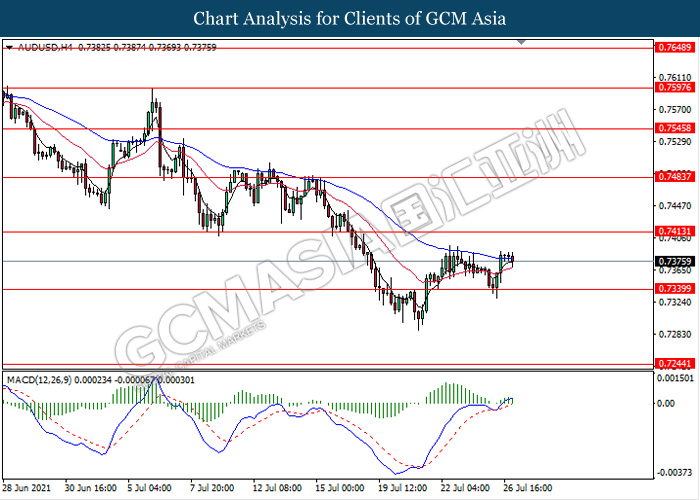Click the AUDUSD,H4 dropdown triangle

tap(10, 47)
